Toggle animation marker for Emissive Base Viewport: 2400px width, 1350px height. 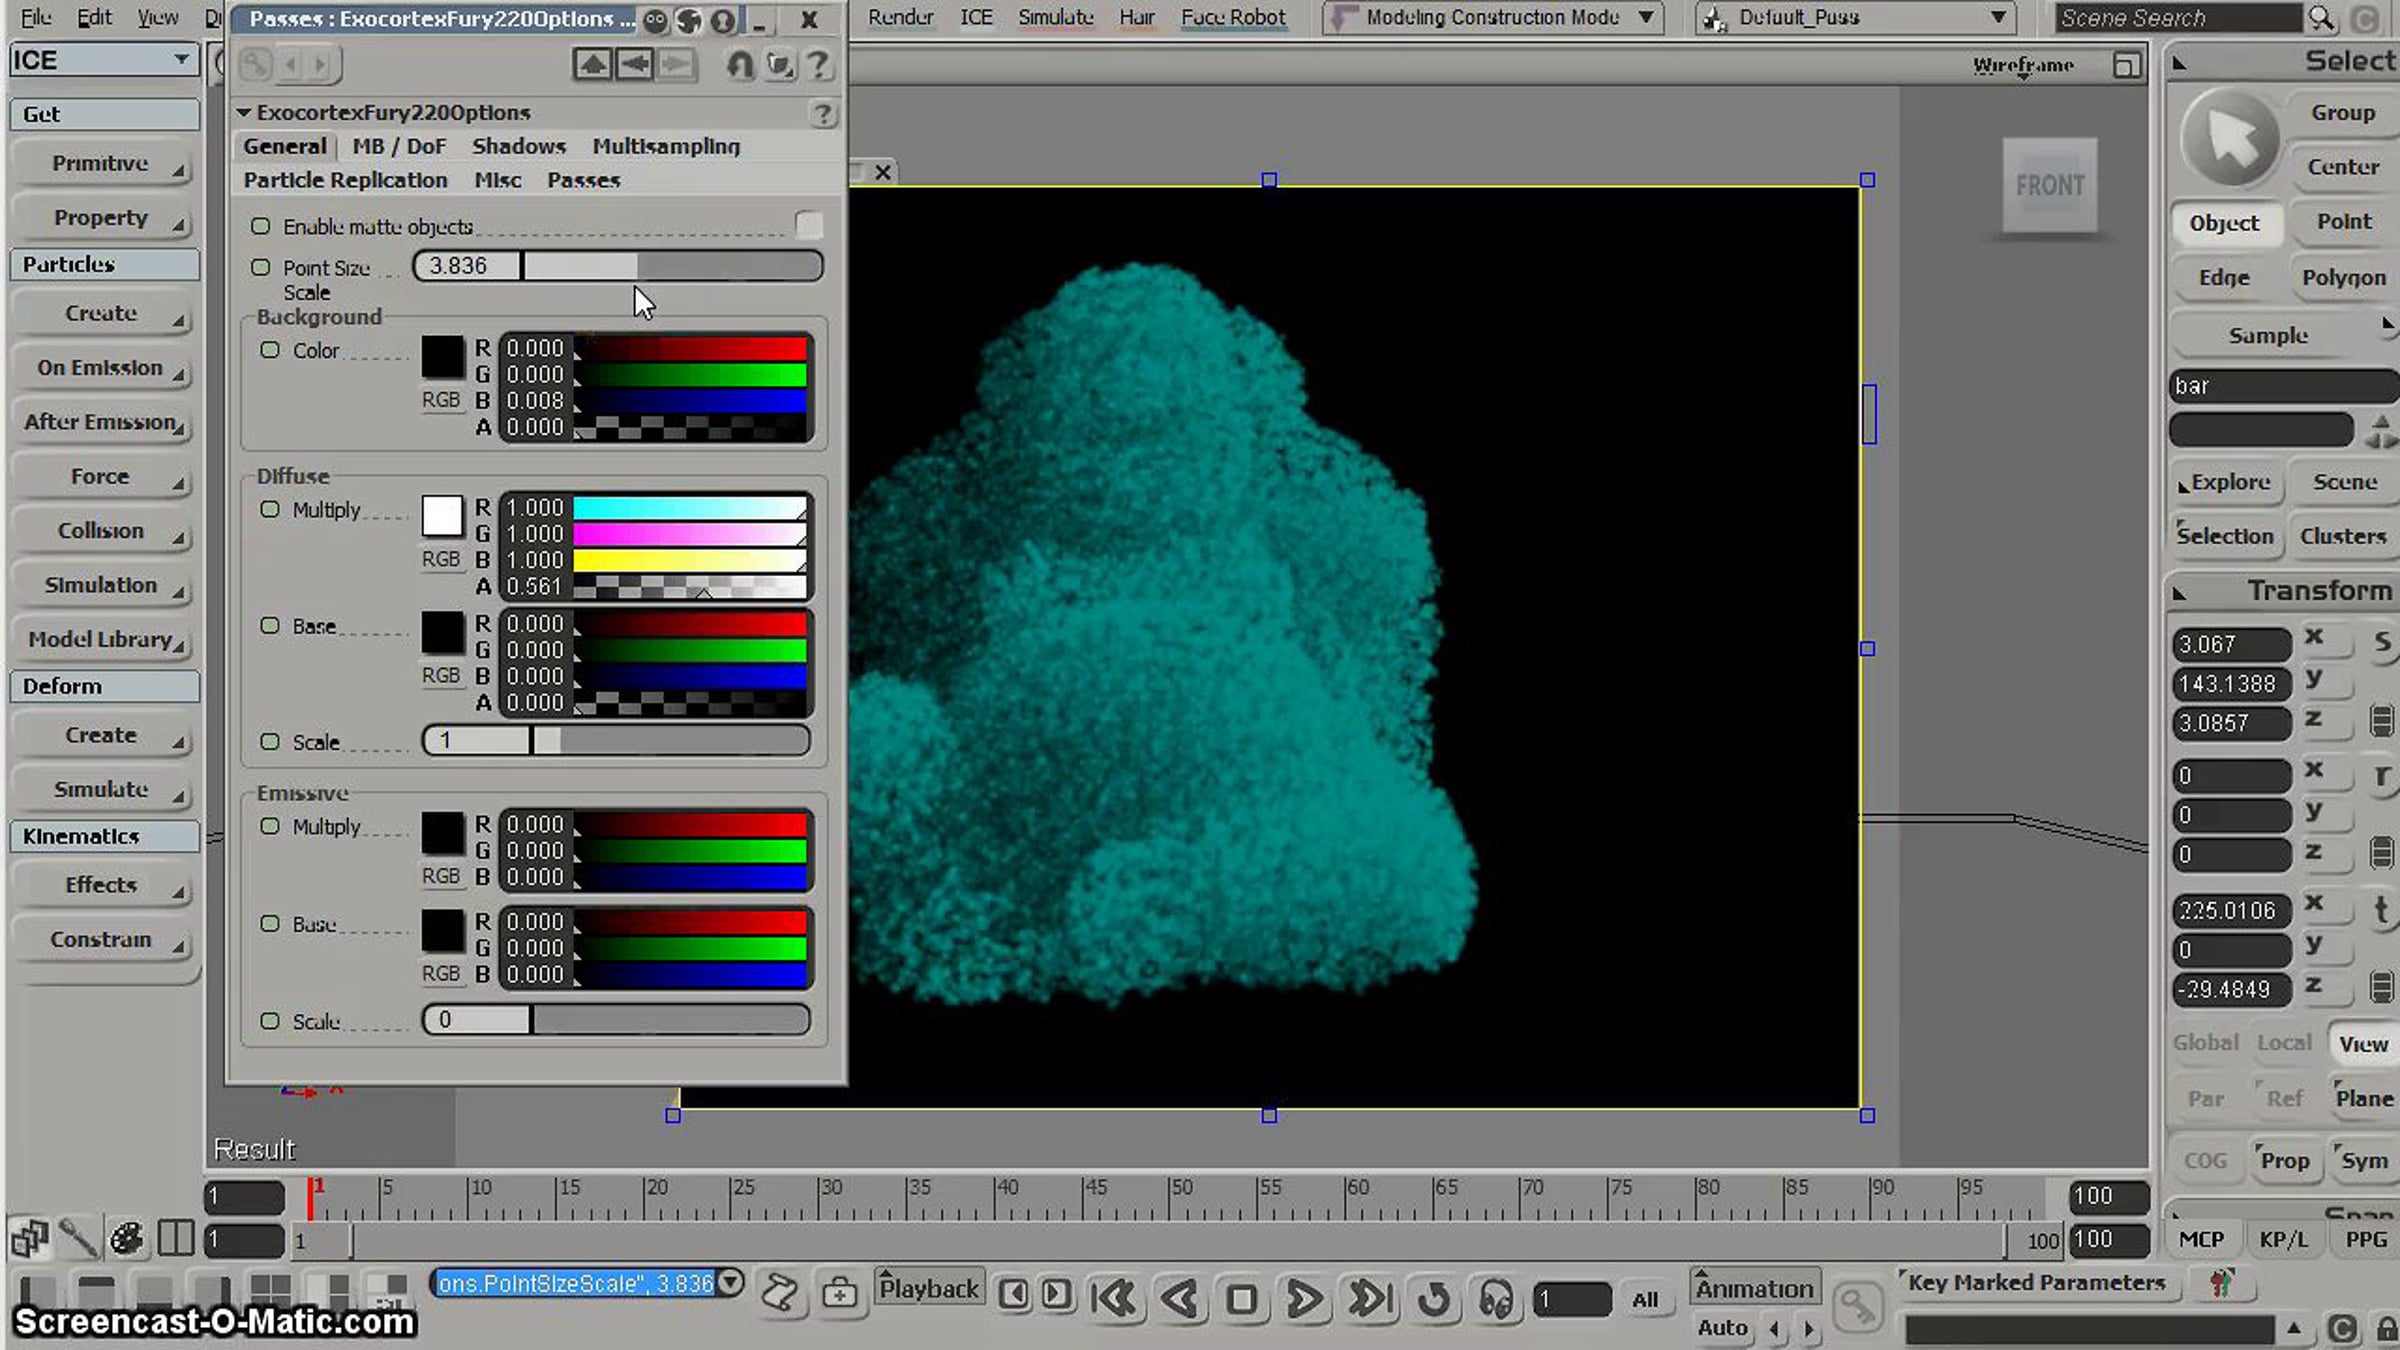pyautogui.click(x=270, y=923)
